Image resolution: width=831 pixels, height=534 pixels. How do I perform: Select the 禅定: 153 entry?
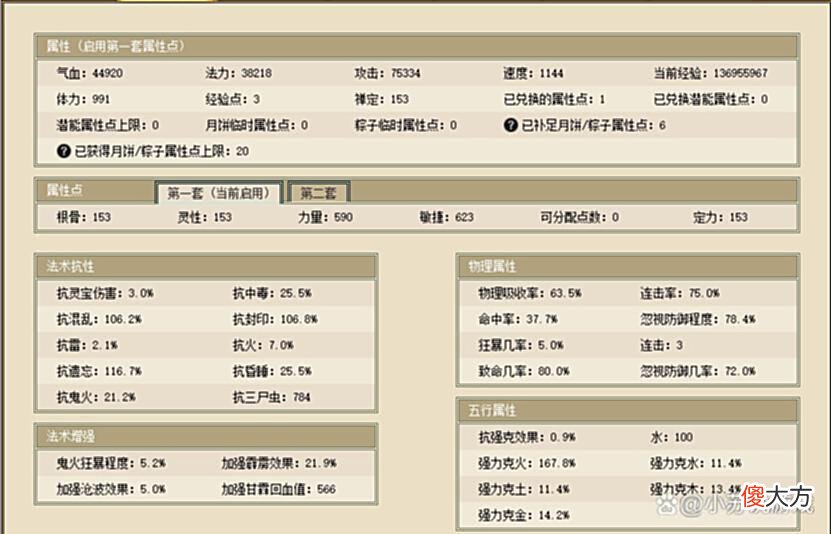pos(382,99)
